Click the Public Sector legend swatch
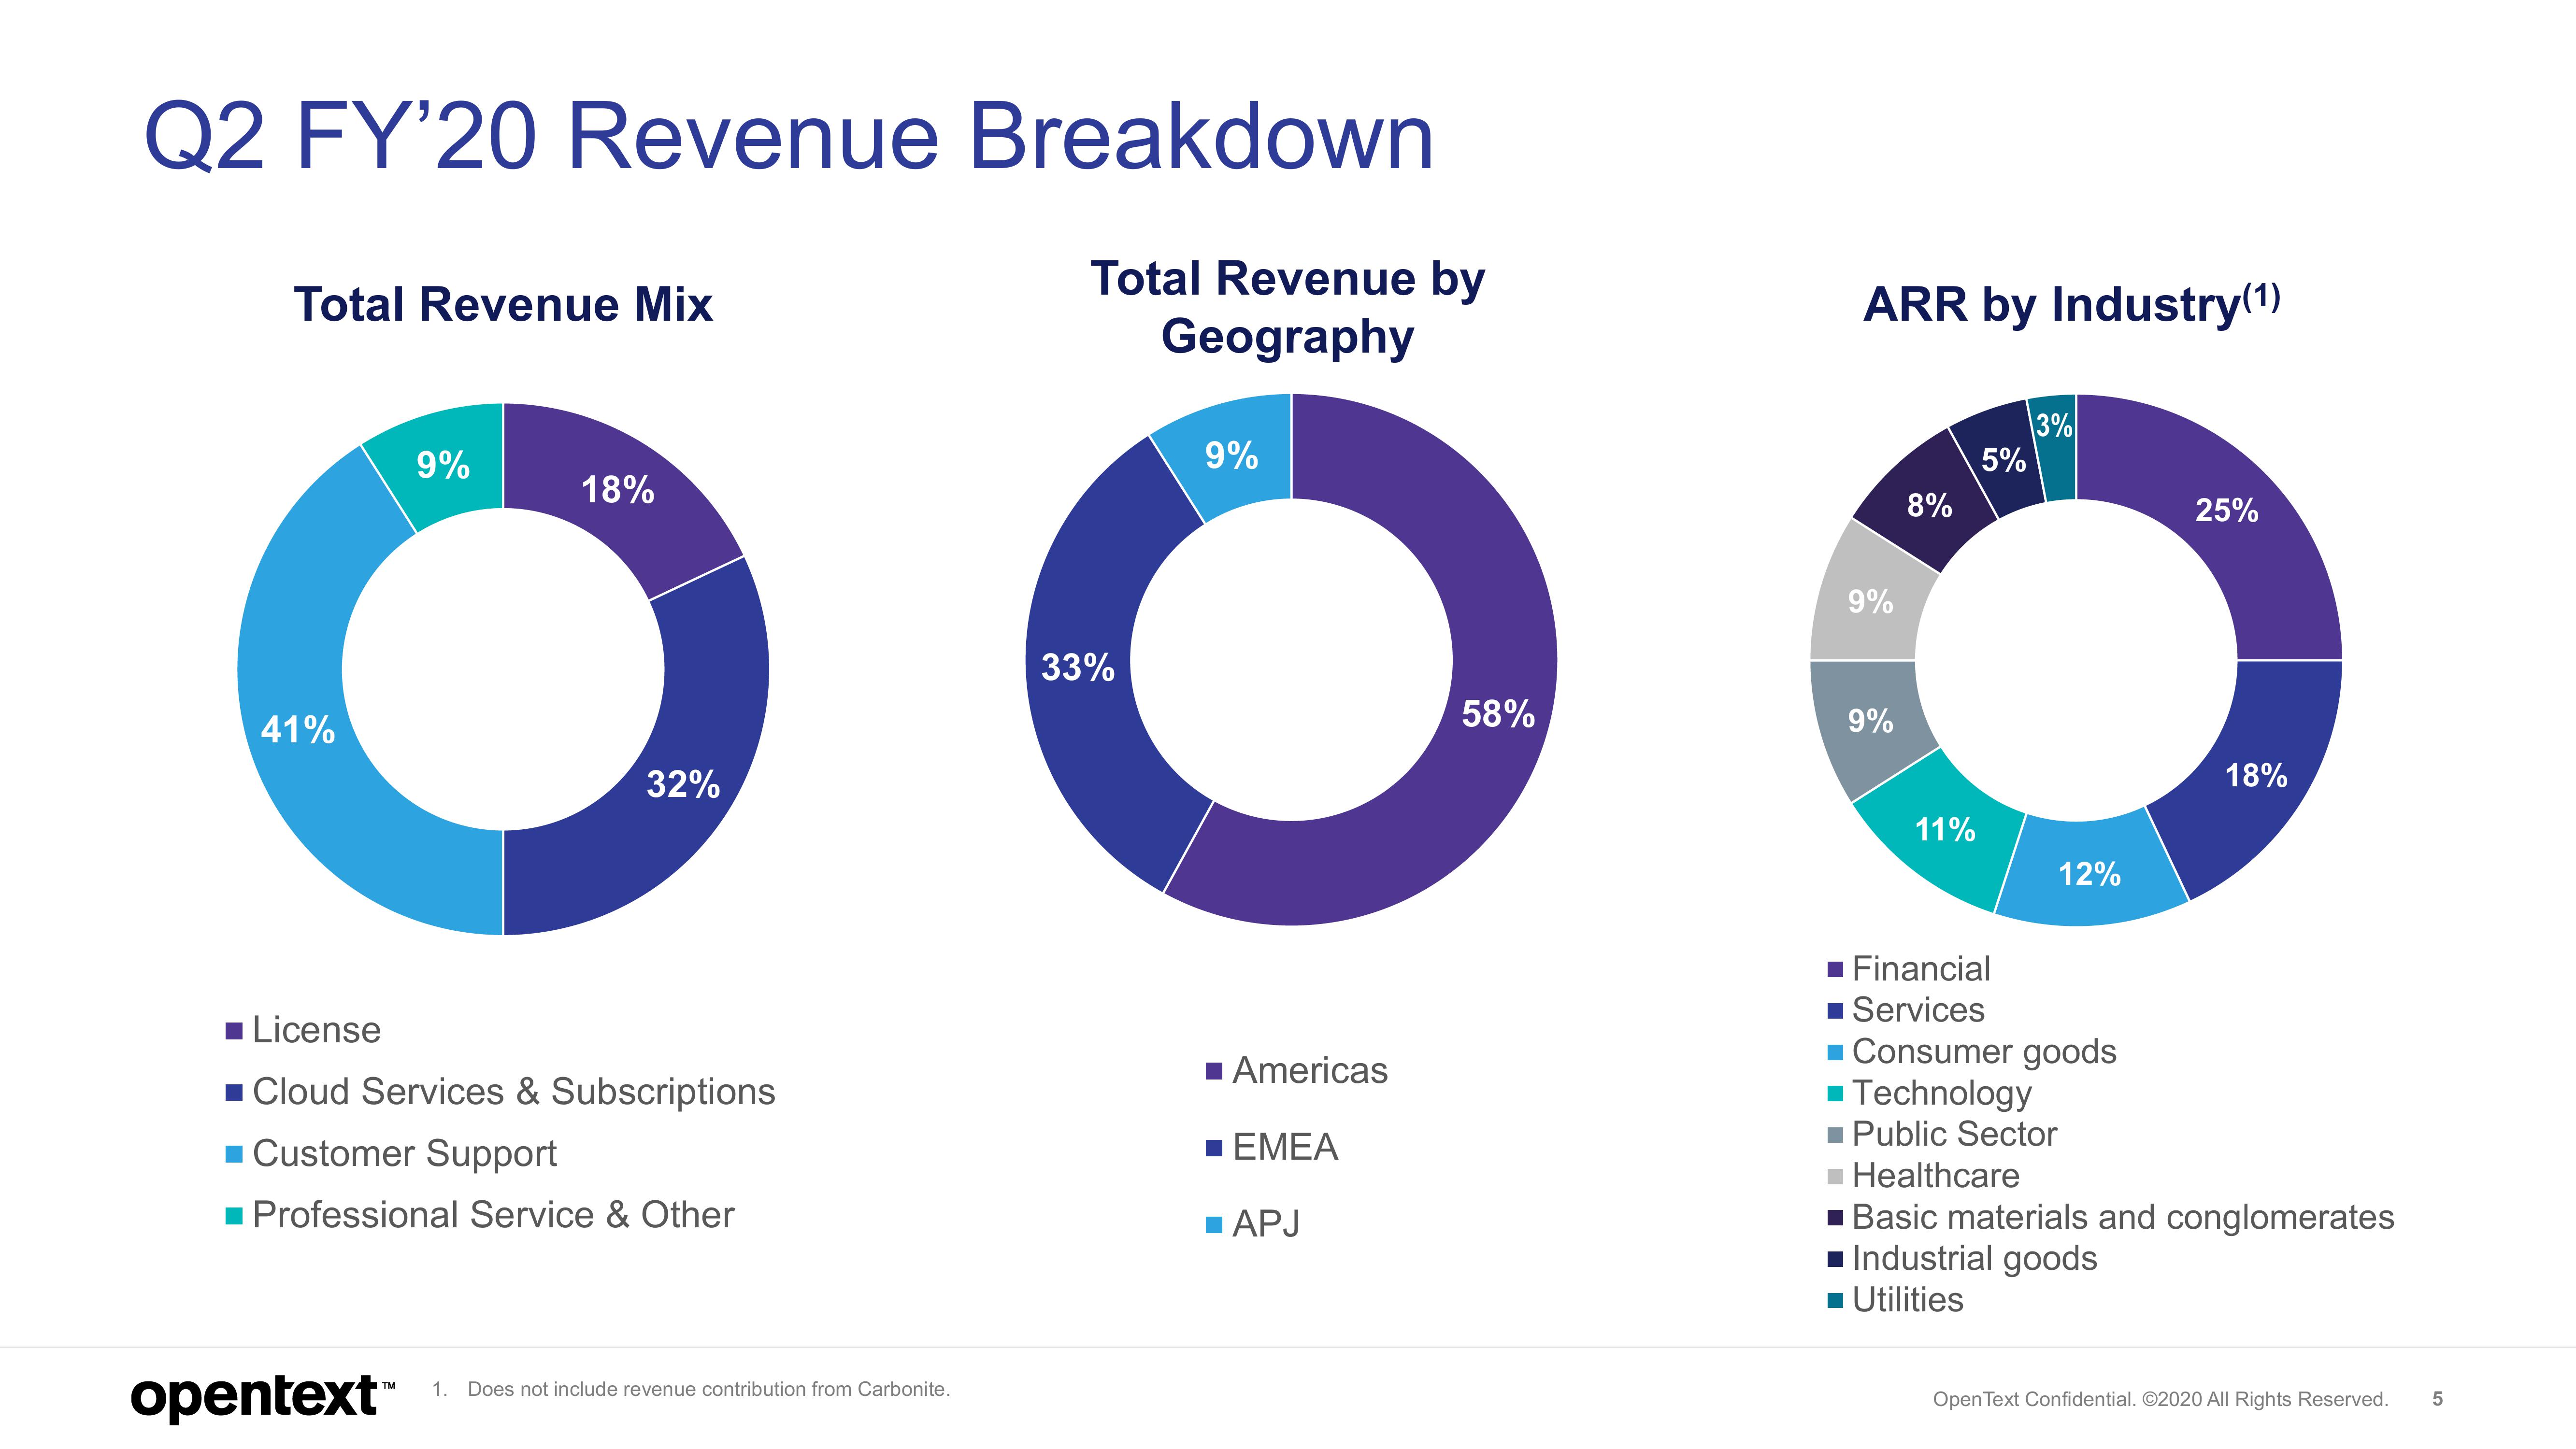Screen dimensions: 2576x1449 (x=1835, y=1135)
